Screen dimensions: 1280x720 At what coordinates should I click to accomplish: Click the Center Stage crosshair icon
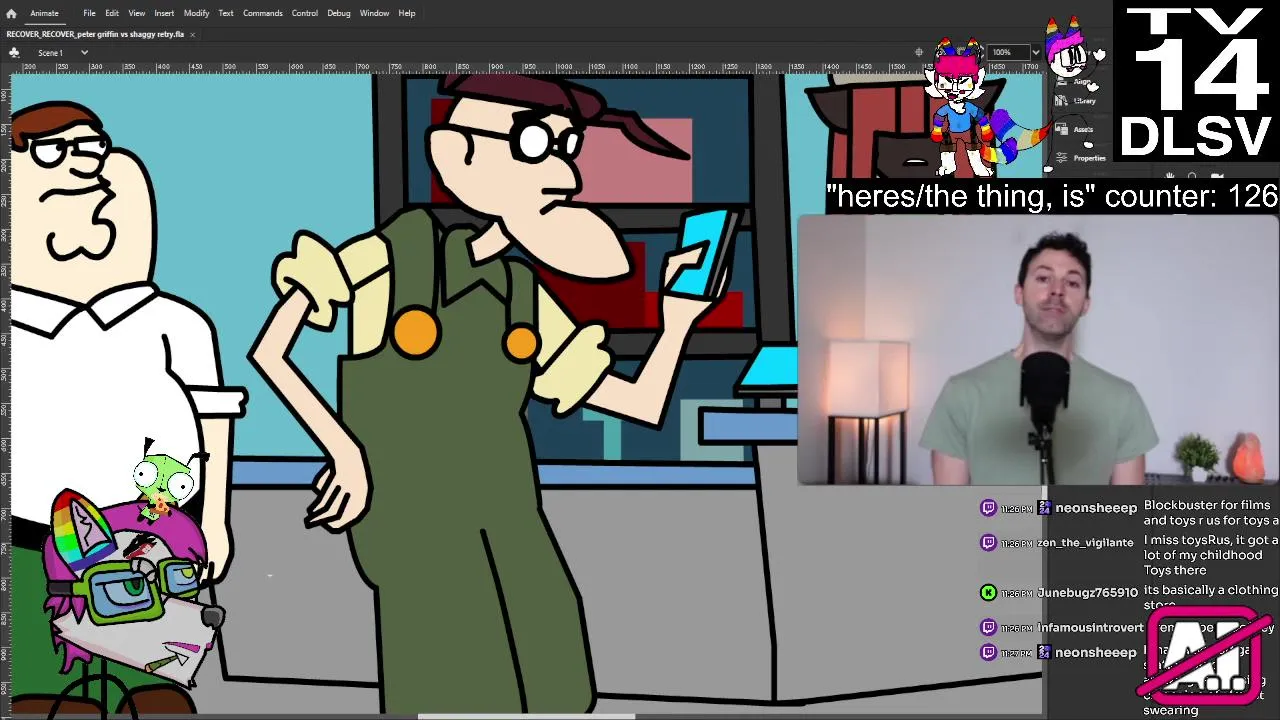click(x=919, y=52)
